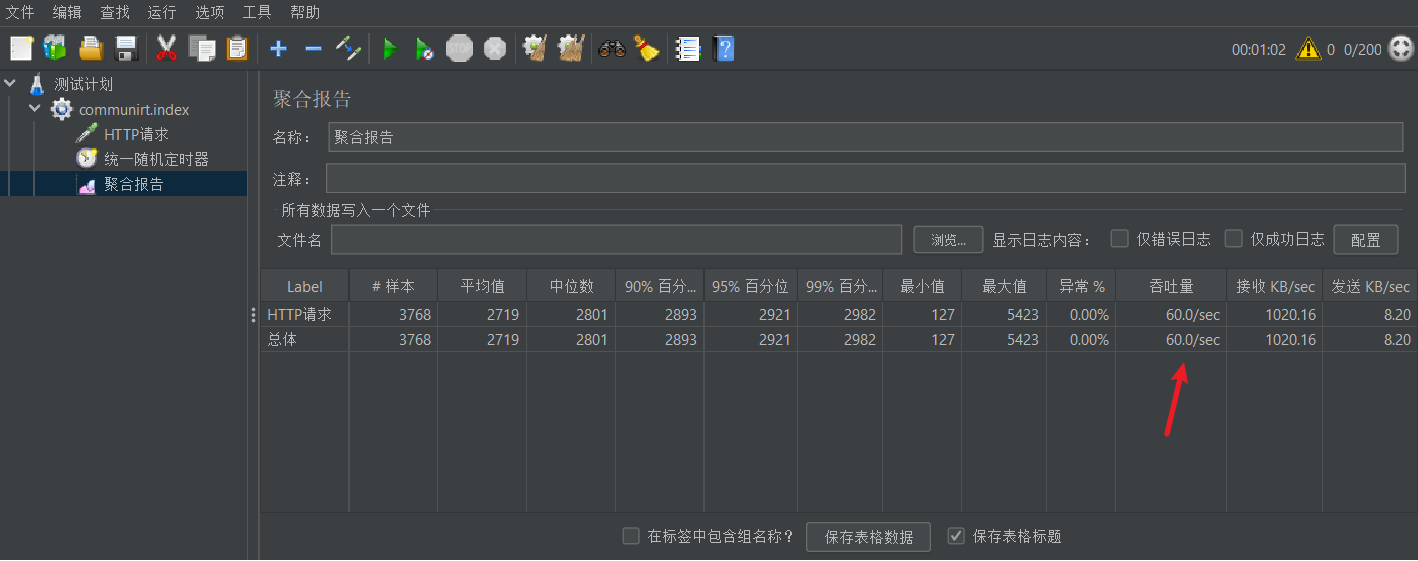Click the Open file folder icon

click(x=91, y=48)
